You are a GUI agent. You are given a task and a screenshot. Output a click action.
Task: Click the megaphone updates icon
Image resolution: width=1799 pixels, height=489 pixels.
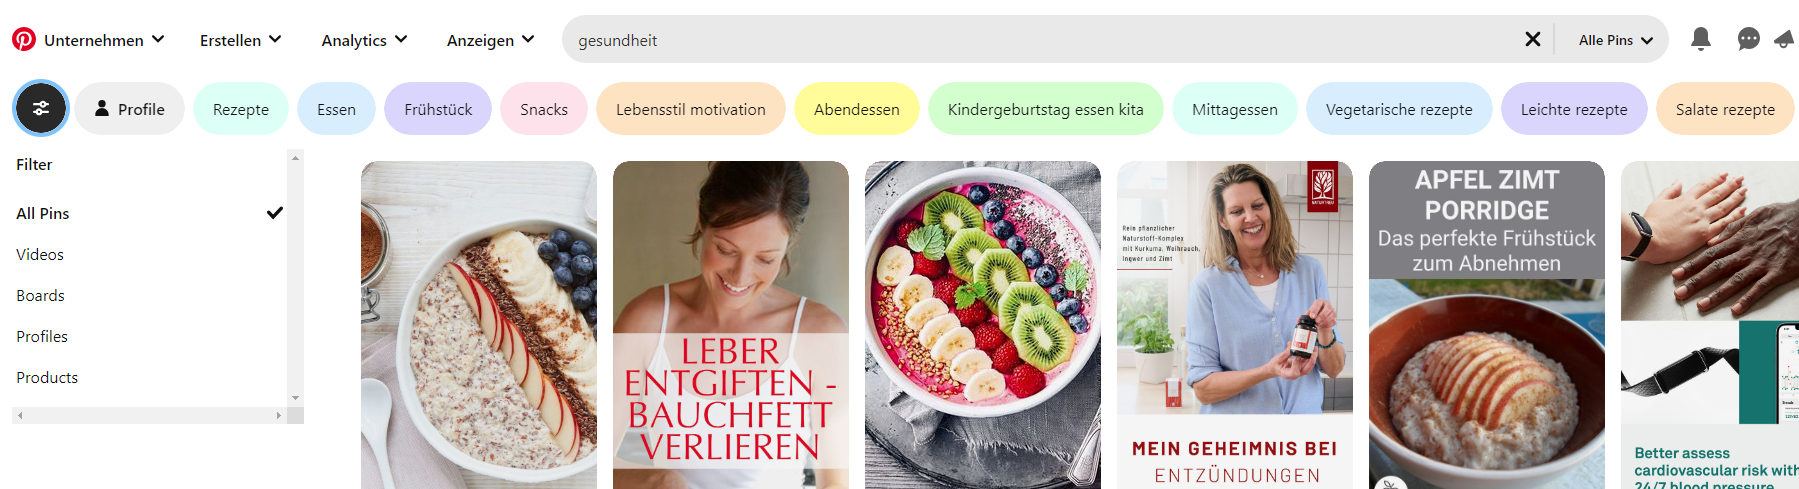coord(1785,39)
